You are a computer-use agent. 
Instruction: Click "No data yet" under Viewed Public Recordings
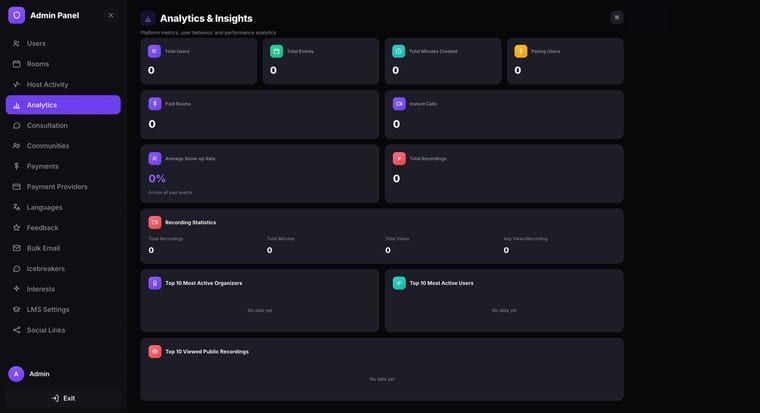tap(382, 379)
